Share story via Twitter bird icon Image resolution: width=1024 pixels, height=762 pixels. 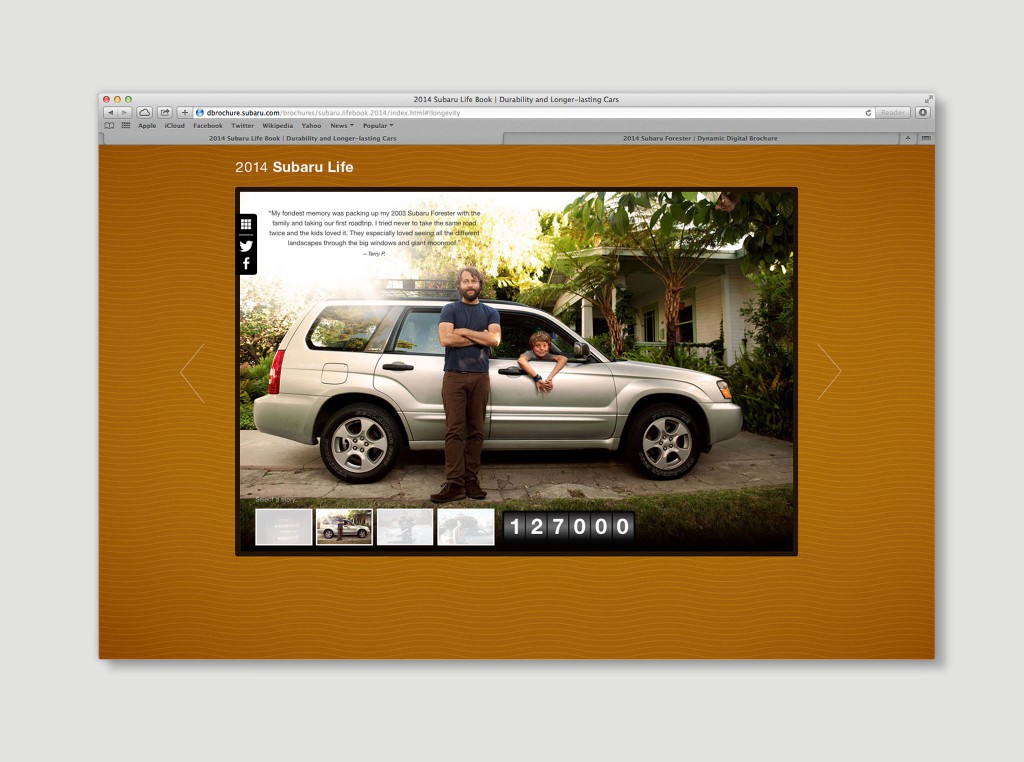[x=246, y=246]
